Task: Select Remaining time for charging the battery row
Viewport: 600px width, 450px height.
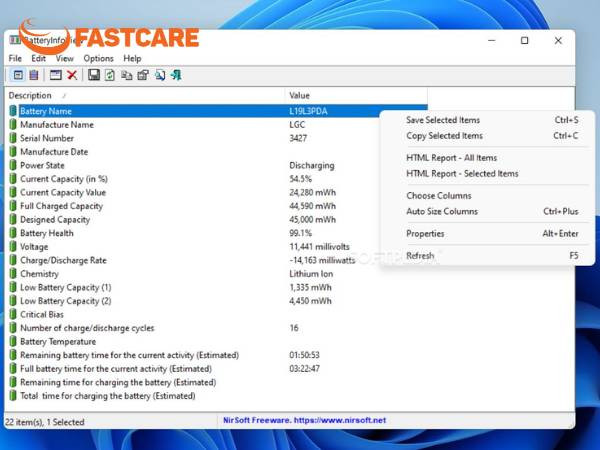Action: click(x=217, y=382)
